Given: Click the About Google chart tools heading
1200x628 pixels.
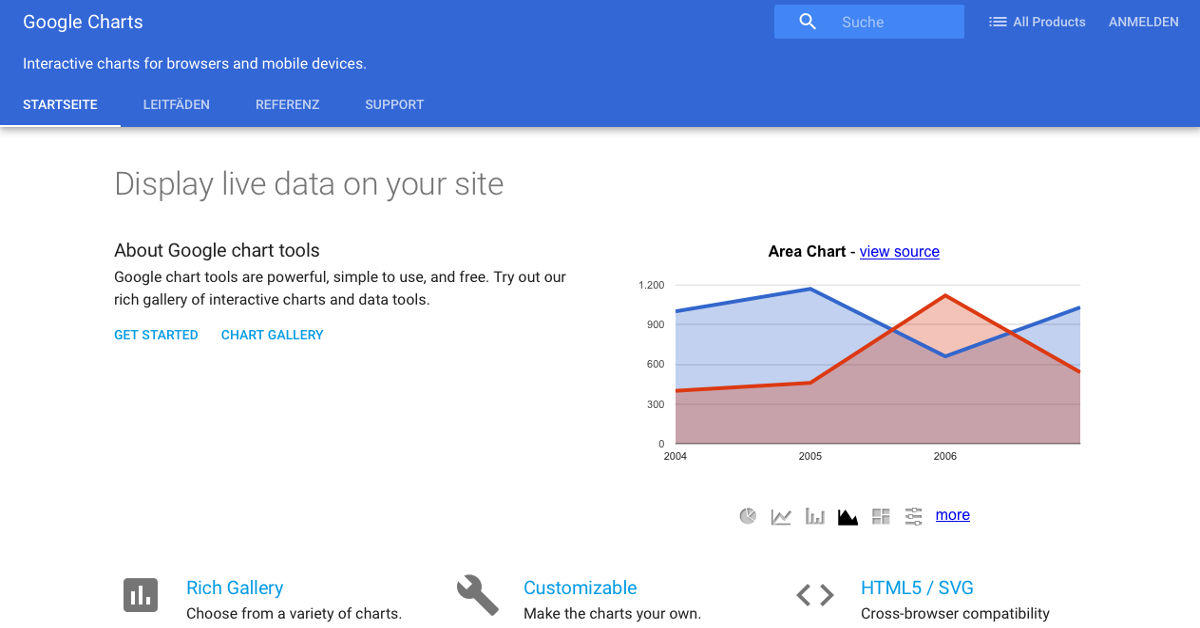Looking at the screenshot, I should (217, 251).
